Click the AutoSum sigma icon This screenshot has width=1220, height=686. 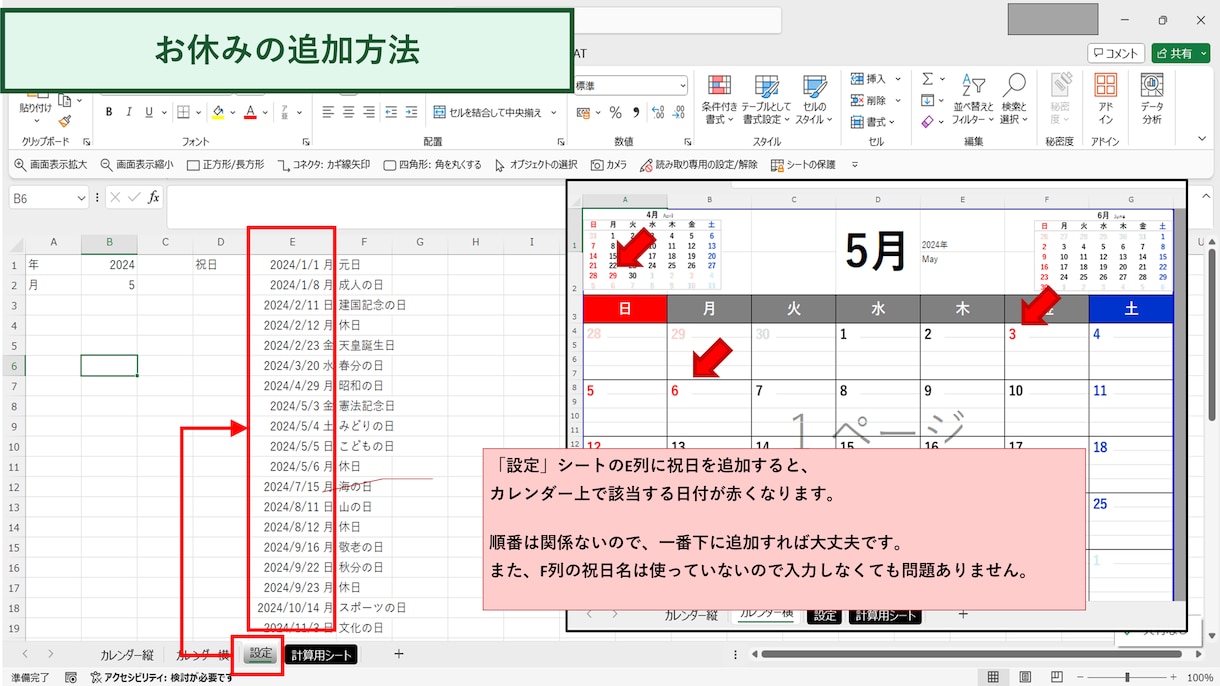(x=927, y=79)
